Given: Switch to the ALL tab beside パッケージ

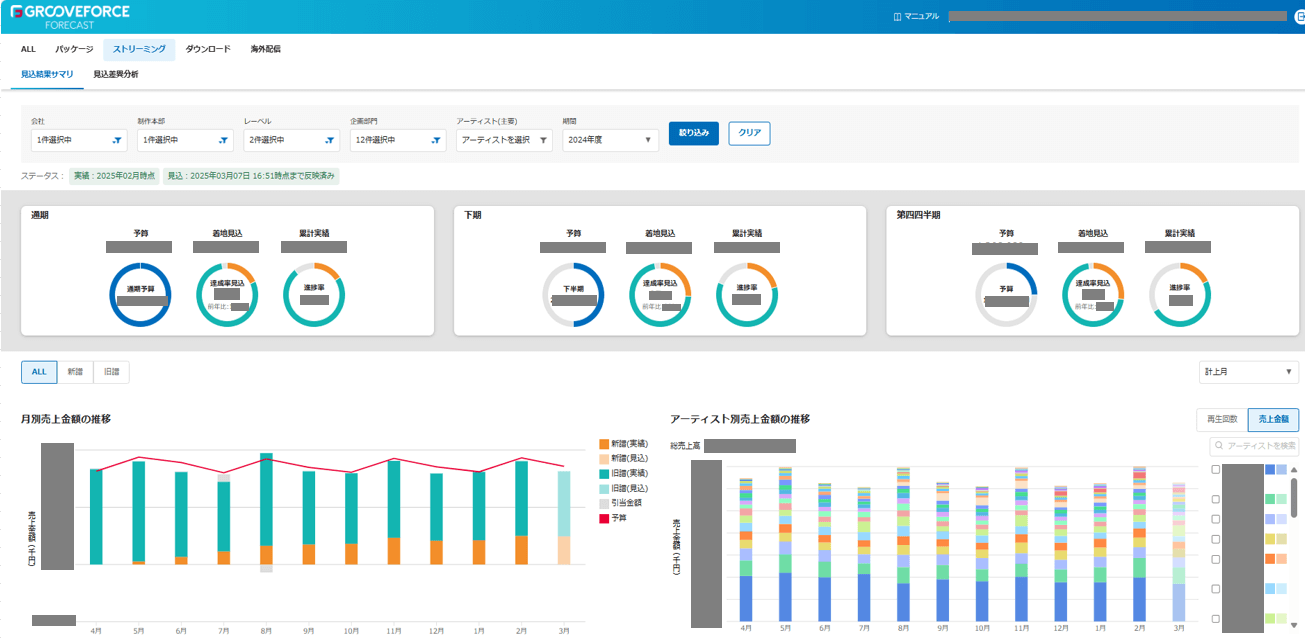Looking at the screenshot, I should [x=28, y=49].
